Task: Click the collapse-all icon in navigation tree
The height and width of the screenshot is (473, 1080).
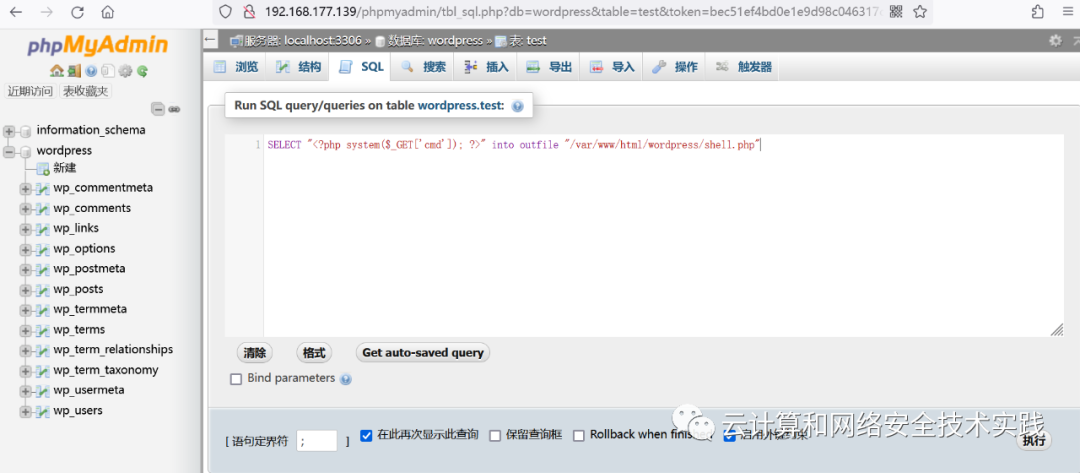Action: tap(158, 109)
